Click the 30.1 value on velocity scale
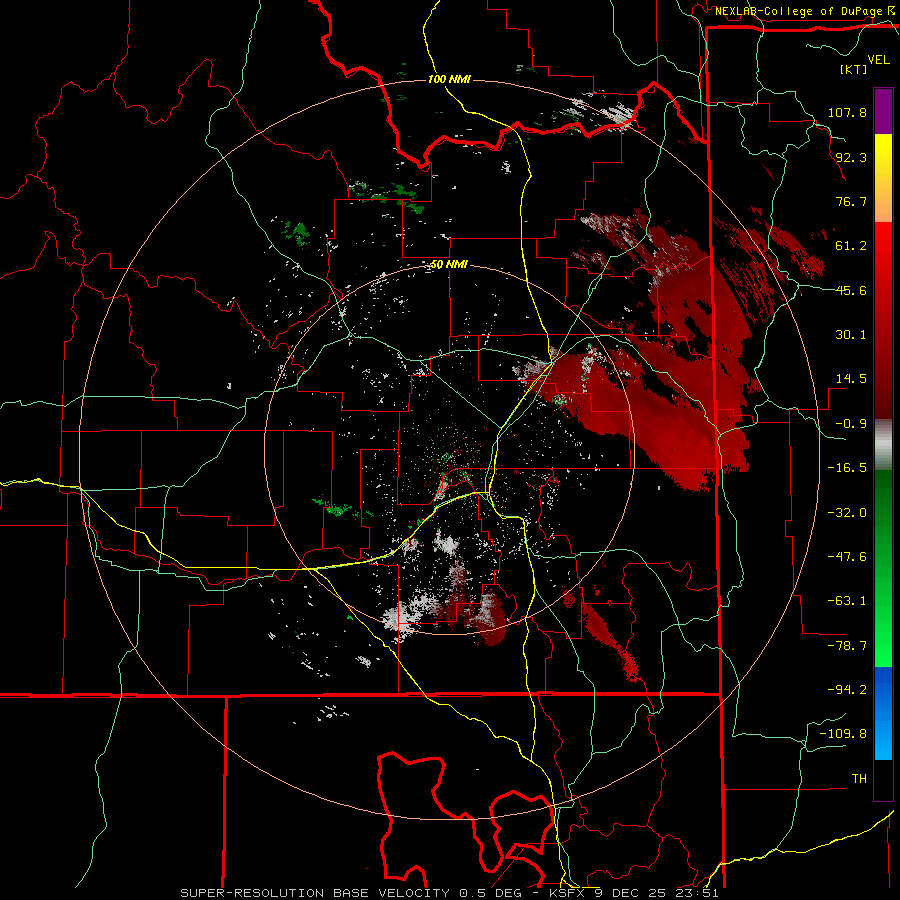Viewport: 900px width, 900px height. [851, 335]
